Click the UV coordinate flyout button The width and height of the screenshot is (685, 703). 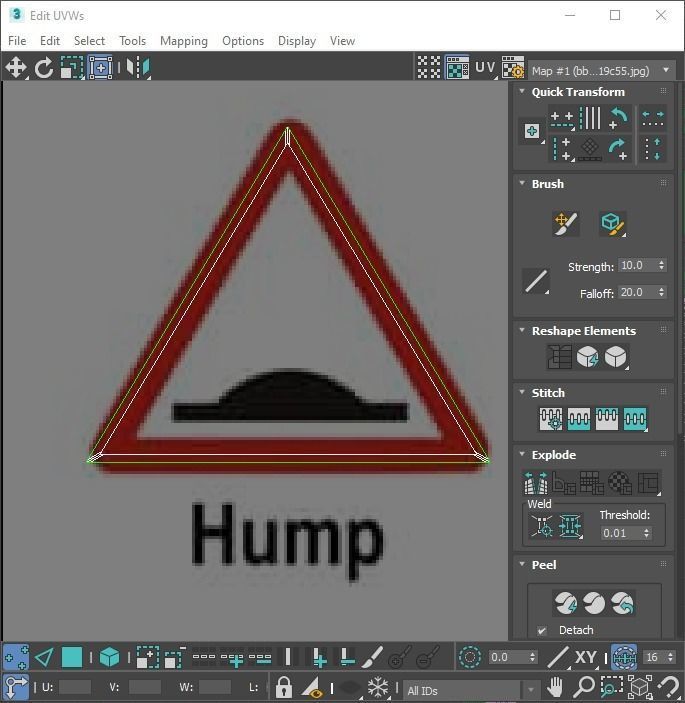(485, 67)
